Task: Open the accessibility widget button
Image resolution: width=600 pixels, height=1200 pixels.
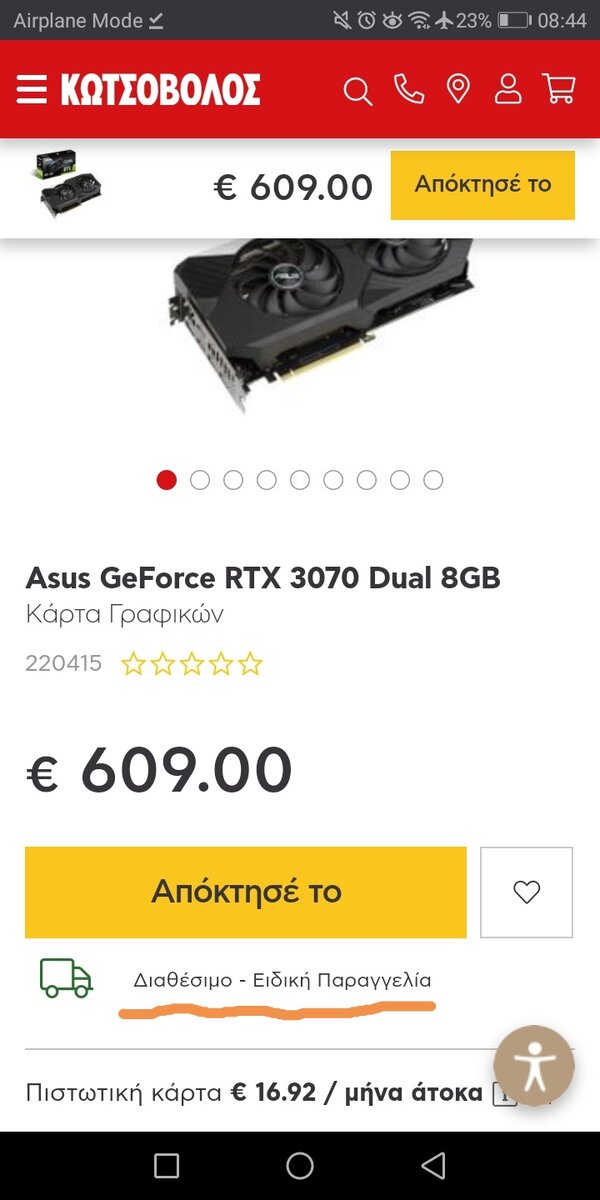Action: [534, 1066]
